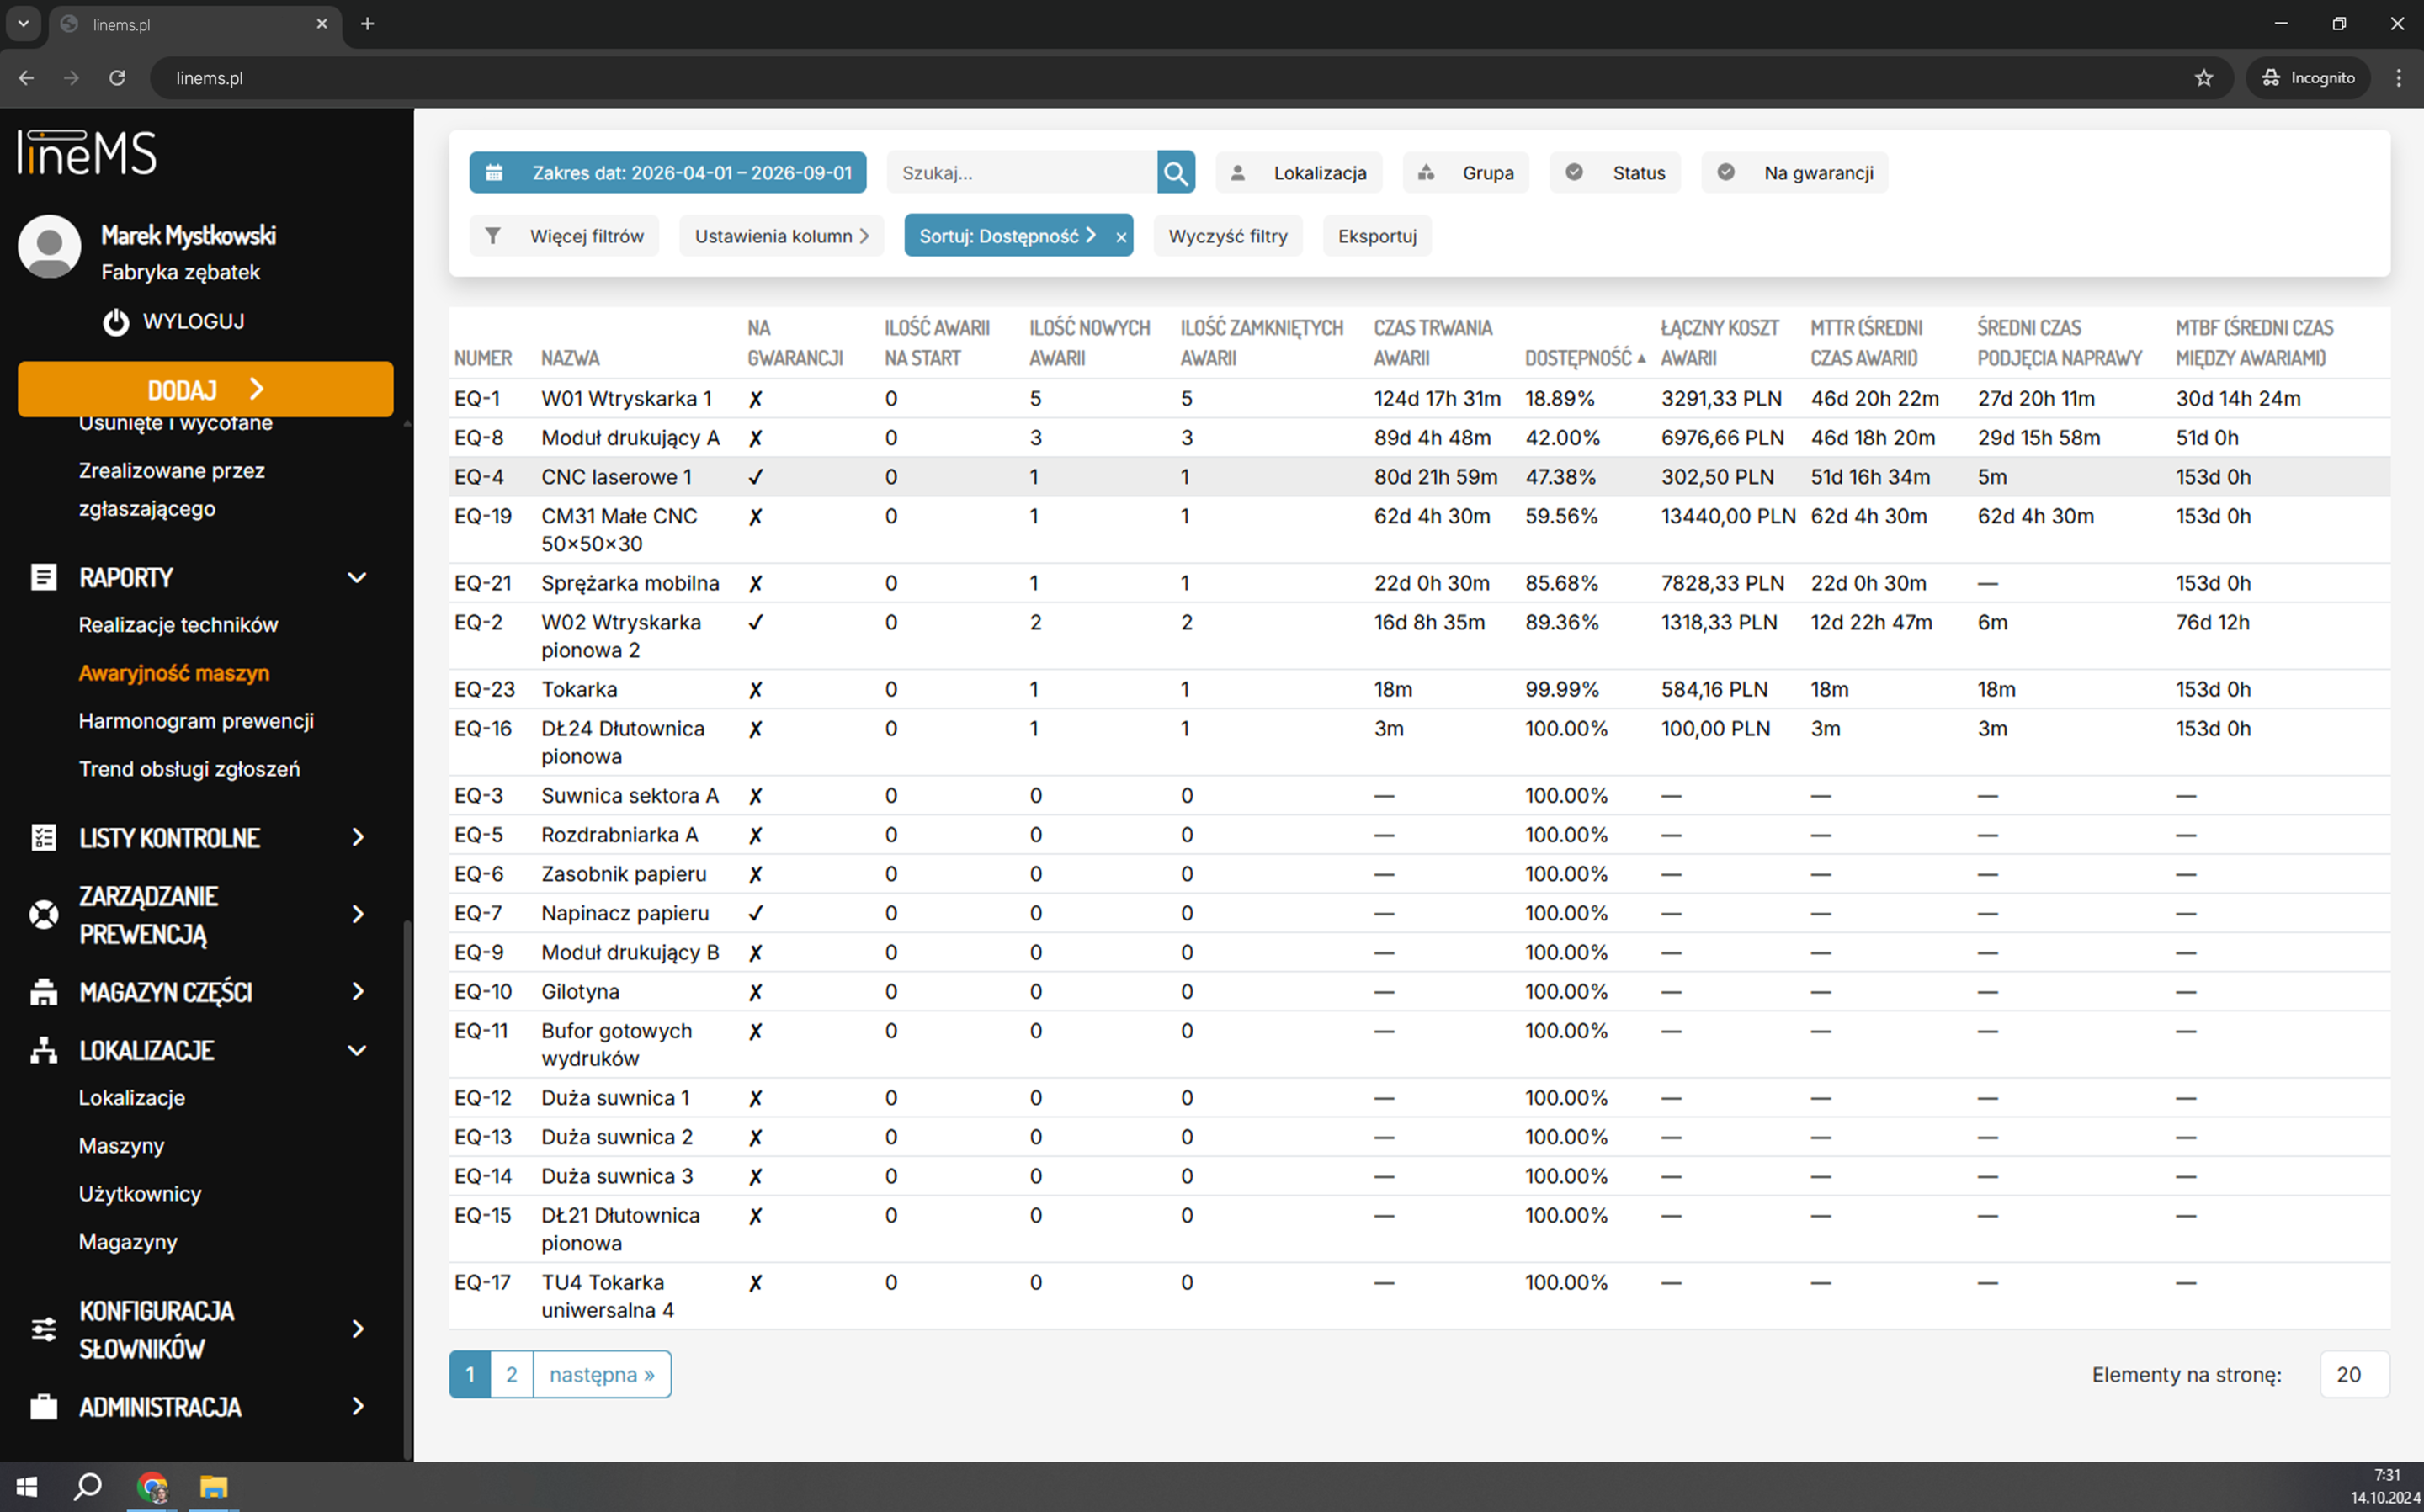Open the Status filter
Viewport: 2424px width, 1512px height.
click(1615, 173)
